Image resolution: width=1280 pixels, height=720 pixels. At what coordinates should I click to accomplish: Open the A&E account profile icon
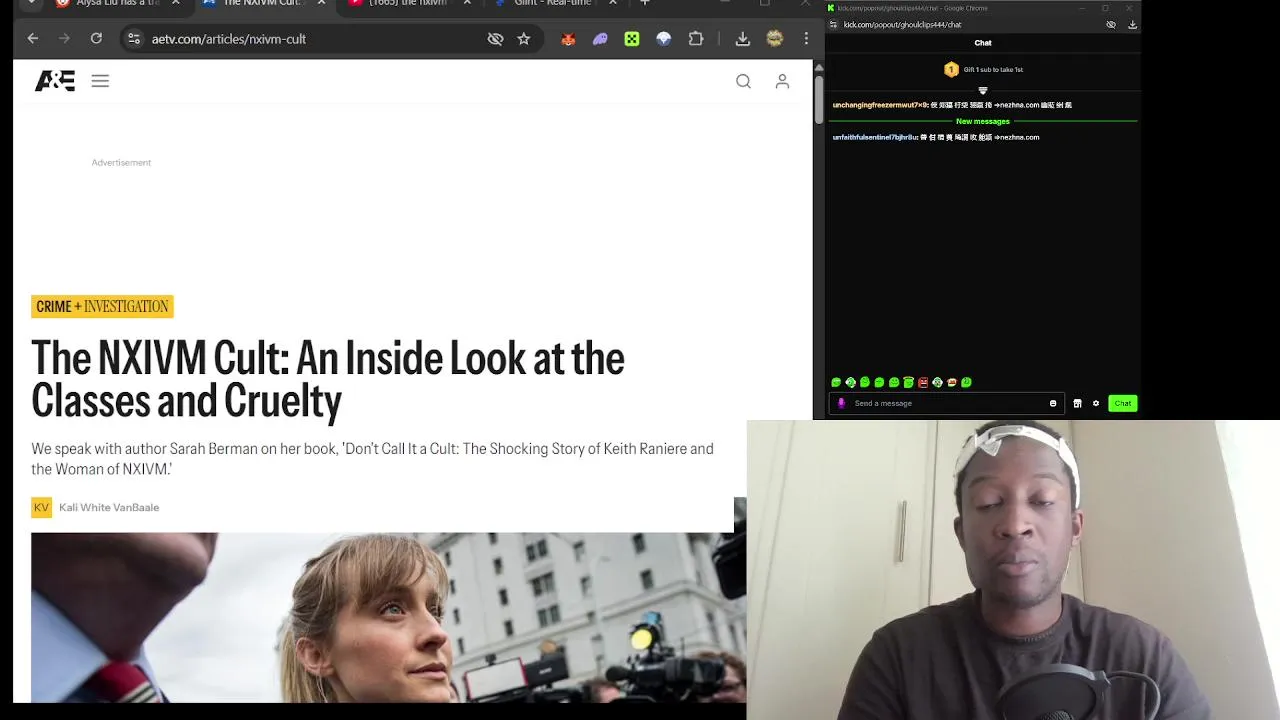(782, 81)
